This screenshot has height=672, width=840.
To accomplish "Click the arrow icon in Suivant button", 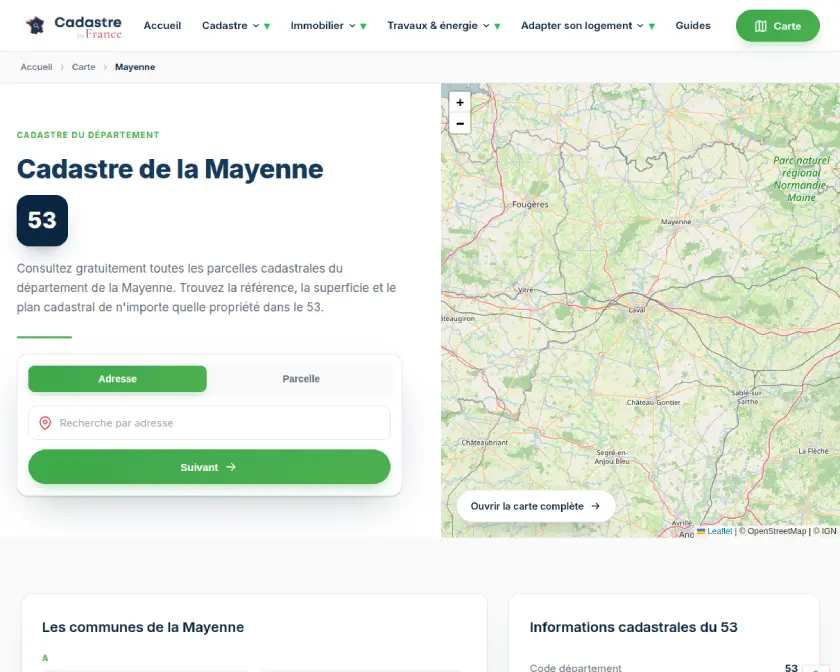I will coord(231,467).
